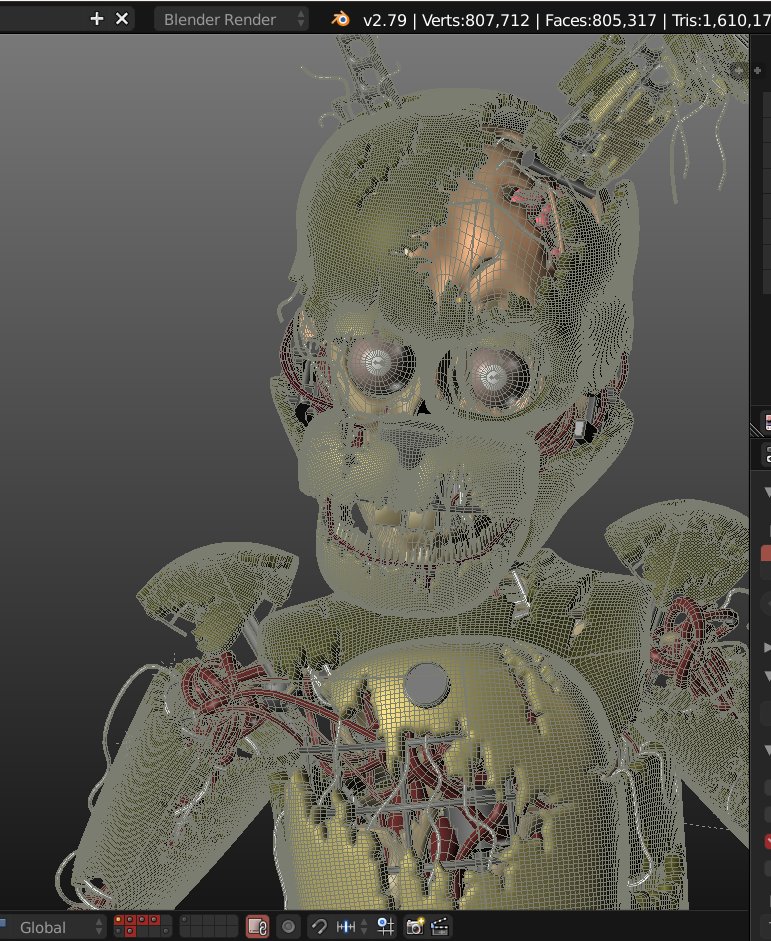Screen dimensions: 771x941
Task: Toggle lock camera and layers to scene
Action: pyautogui.click(x=258, y=927)
